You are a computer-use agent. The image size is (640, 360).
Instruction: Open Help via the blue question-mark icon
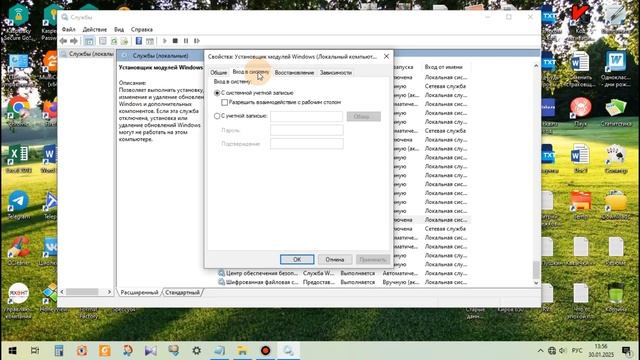pos(139,41)
